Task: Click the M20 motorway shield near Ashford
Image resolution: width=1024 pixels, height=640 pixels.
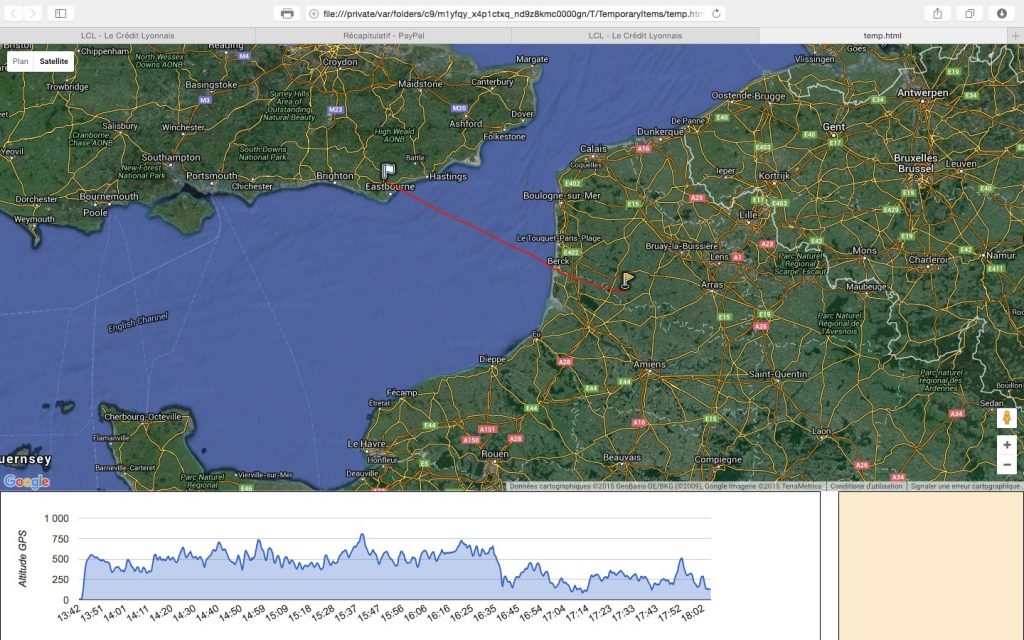Action: pyautogui.click(x=460, y=108)
